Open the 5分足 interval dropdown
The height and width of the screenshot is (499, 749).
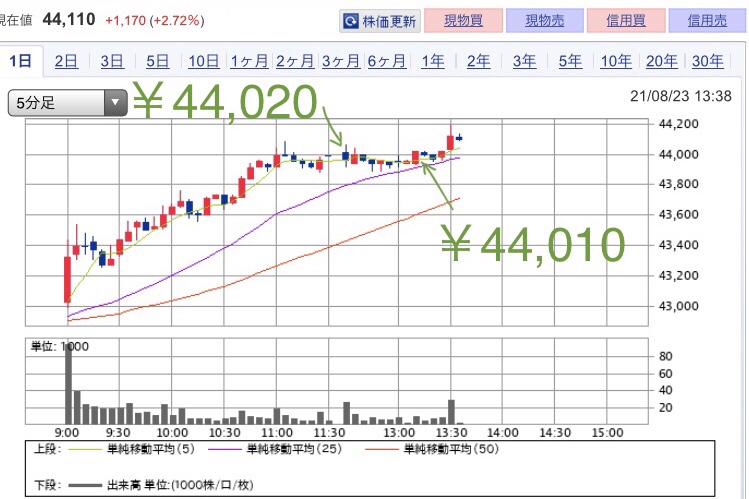click(68, 102)
